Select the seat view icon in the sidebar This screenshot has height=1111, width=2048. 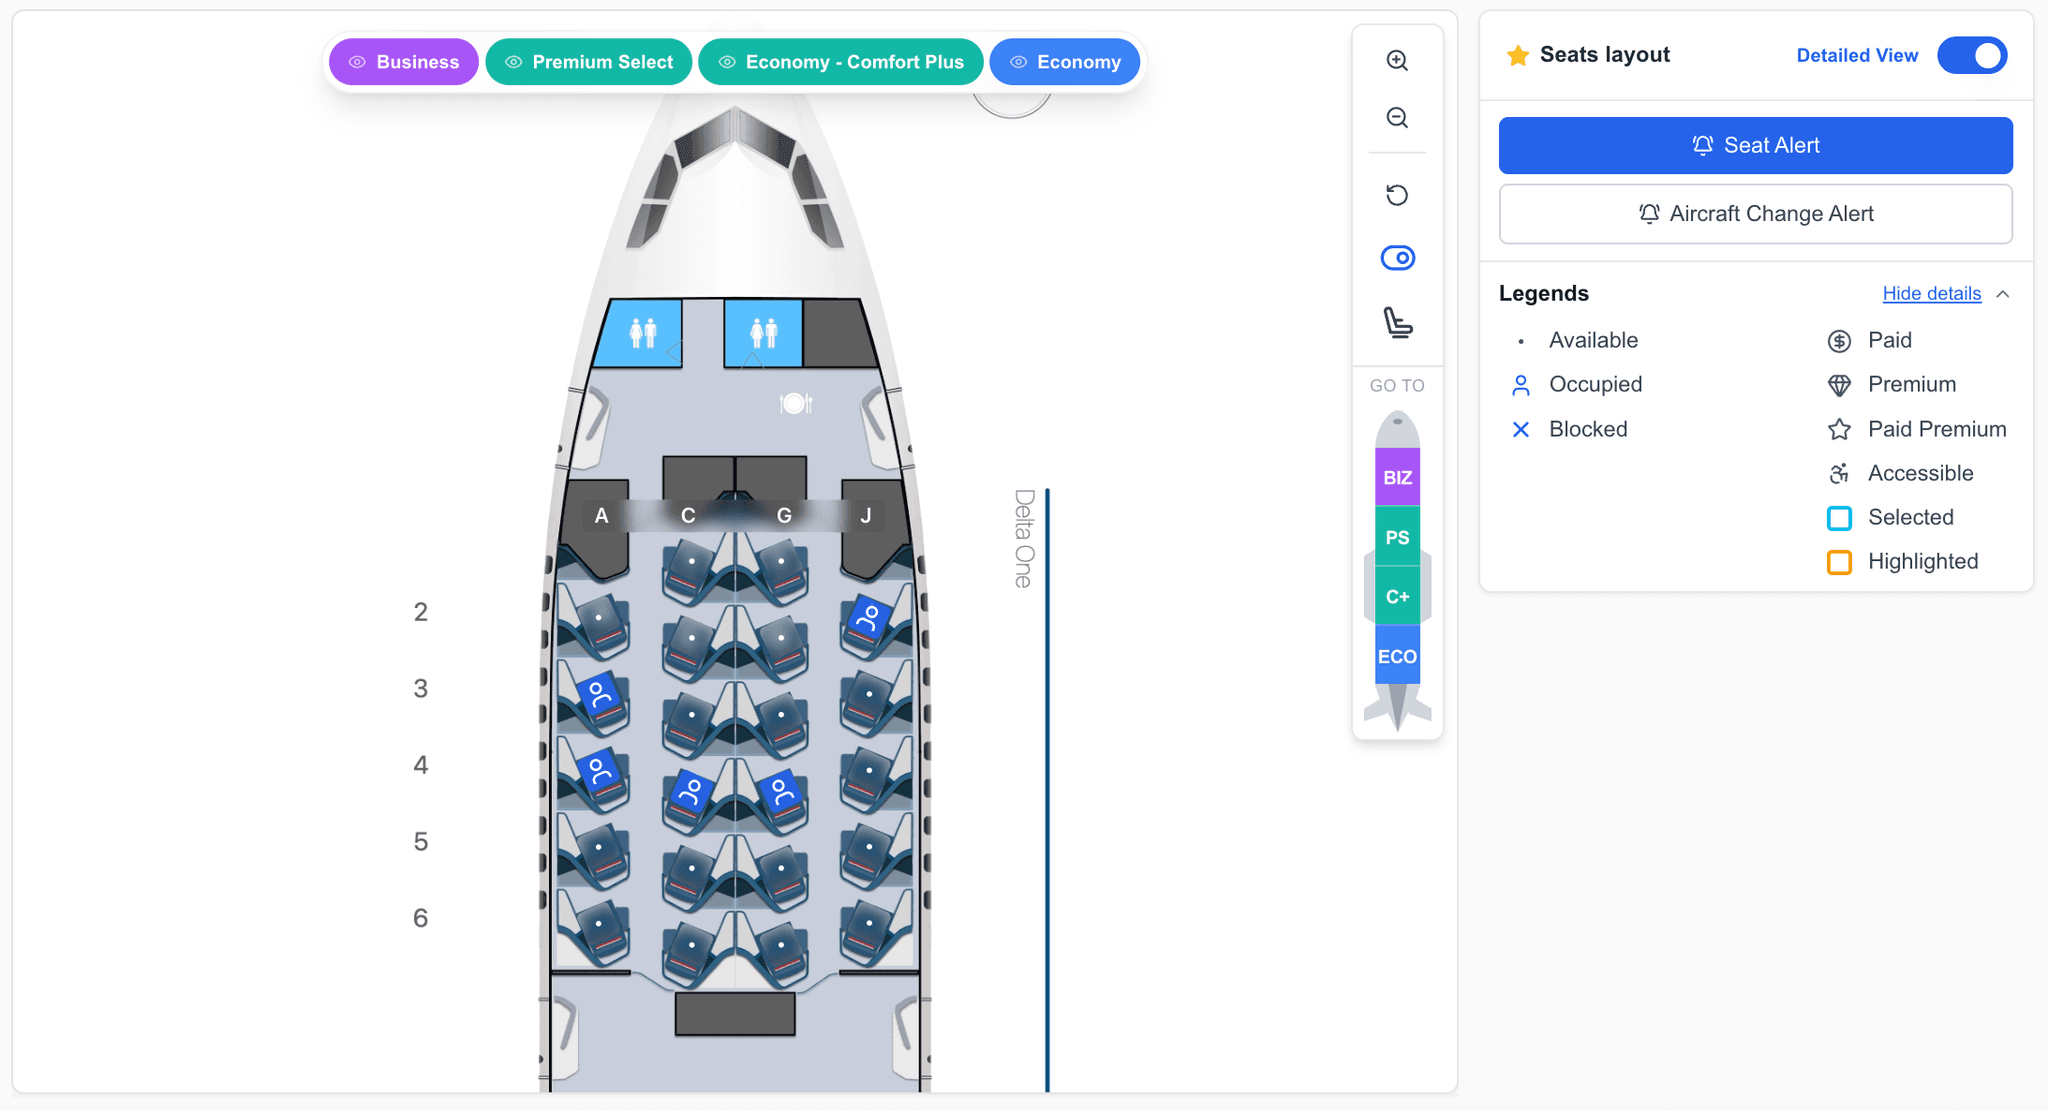pos(1397,325)
